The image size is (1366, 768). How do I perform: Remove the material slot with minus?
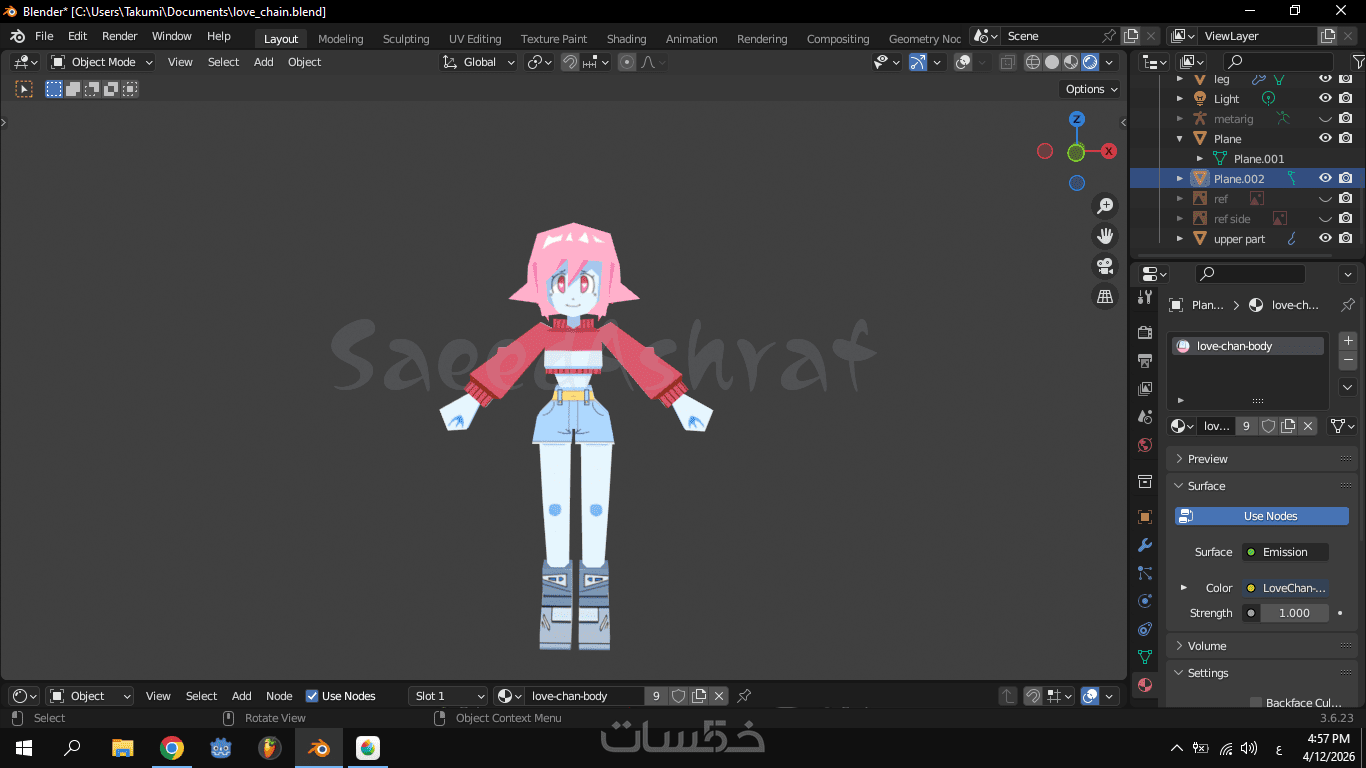(x=1348, y=360)
